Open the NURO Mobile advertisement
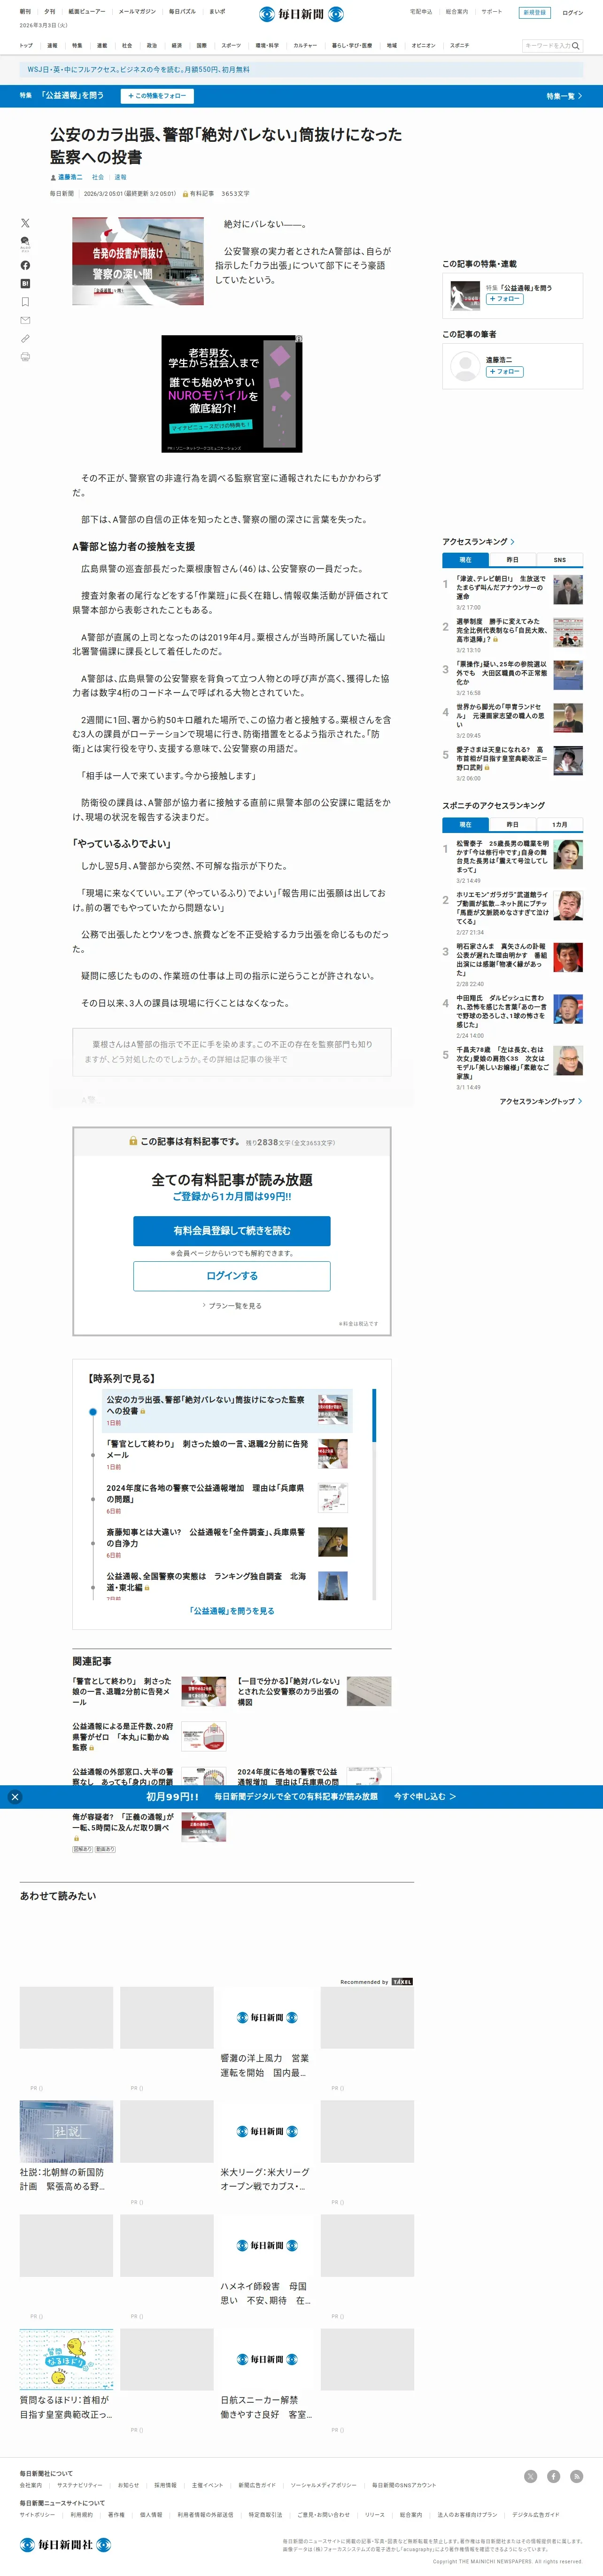The width and height of the screenshot is (603, 2576). (232, 394)
